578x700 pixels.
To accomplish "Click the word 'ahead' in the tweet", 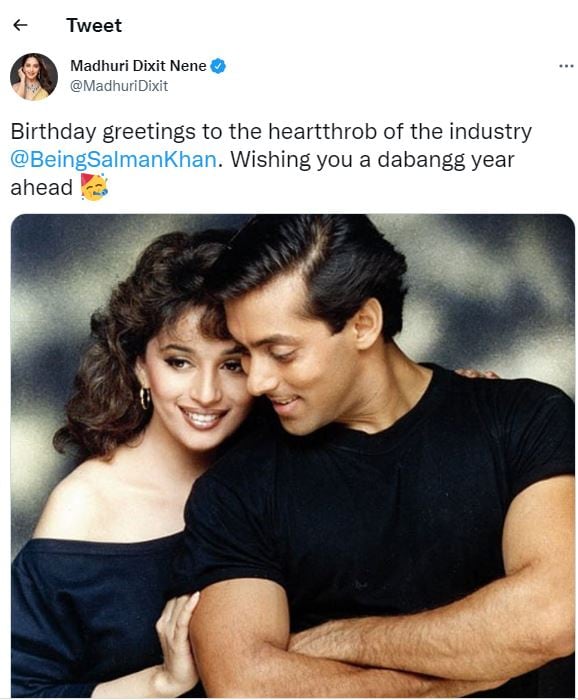I will point(42,188).
